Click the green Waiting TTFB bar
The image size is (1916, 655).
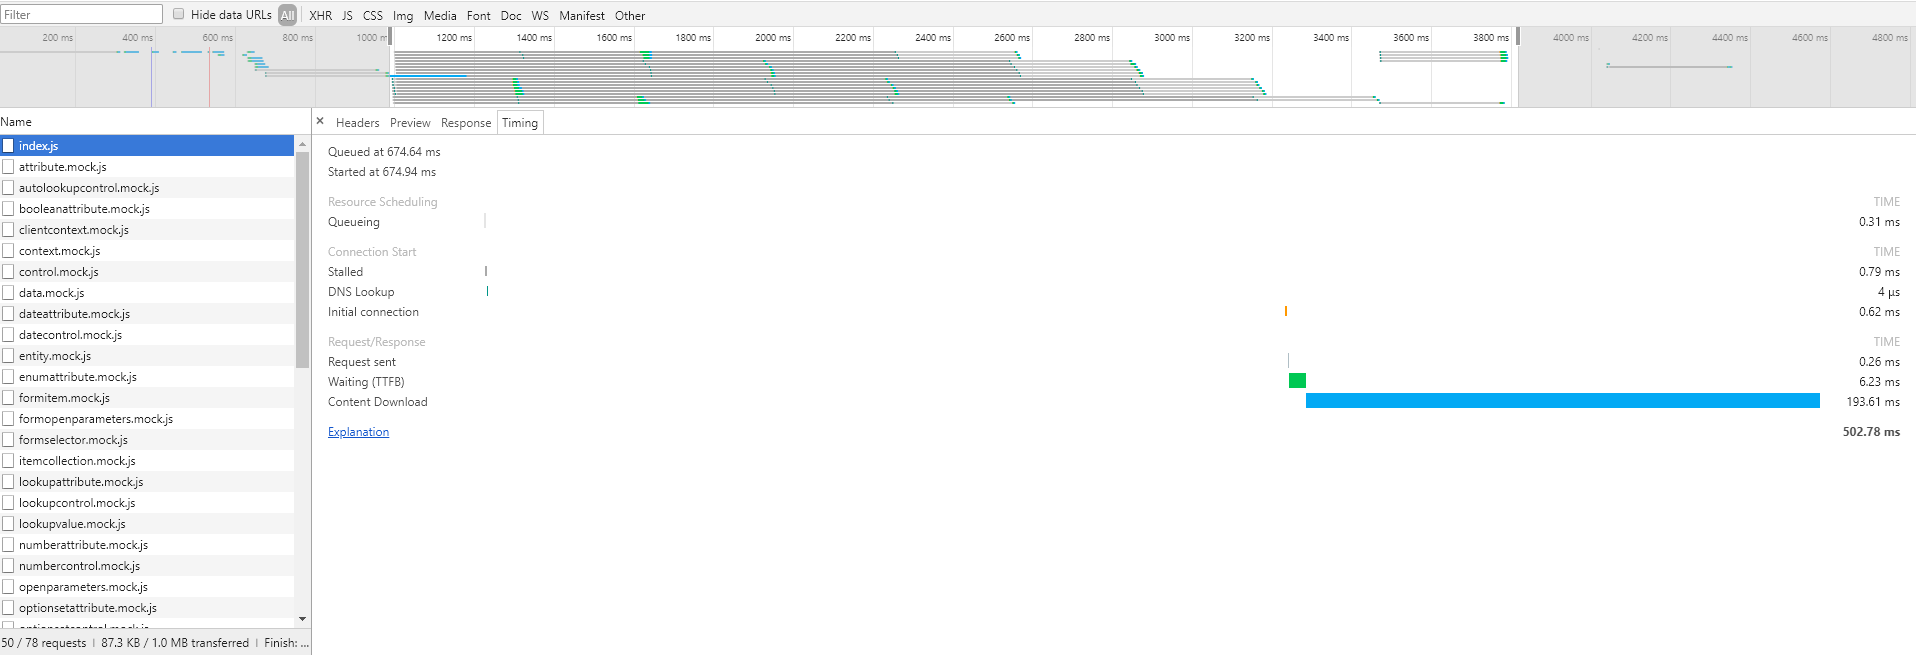click(1297, 381)
